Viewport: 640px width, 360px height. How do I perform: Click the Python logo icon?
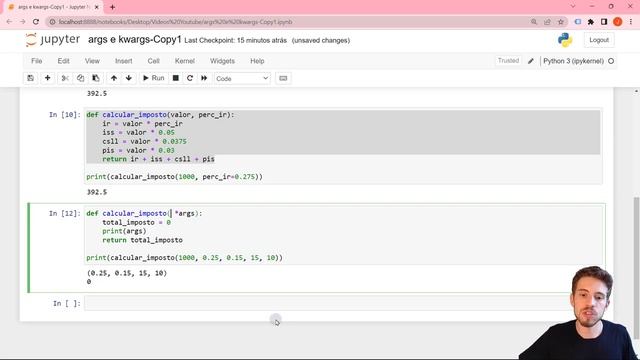tap(565, 40)
